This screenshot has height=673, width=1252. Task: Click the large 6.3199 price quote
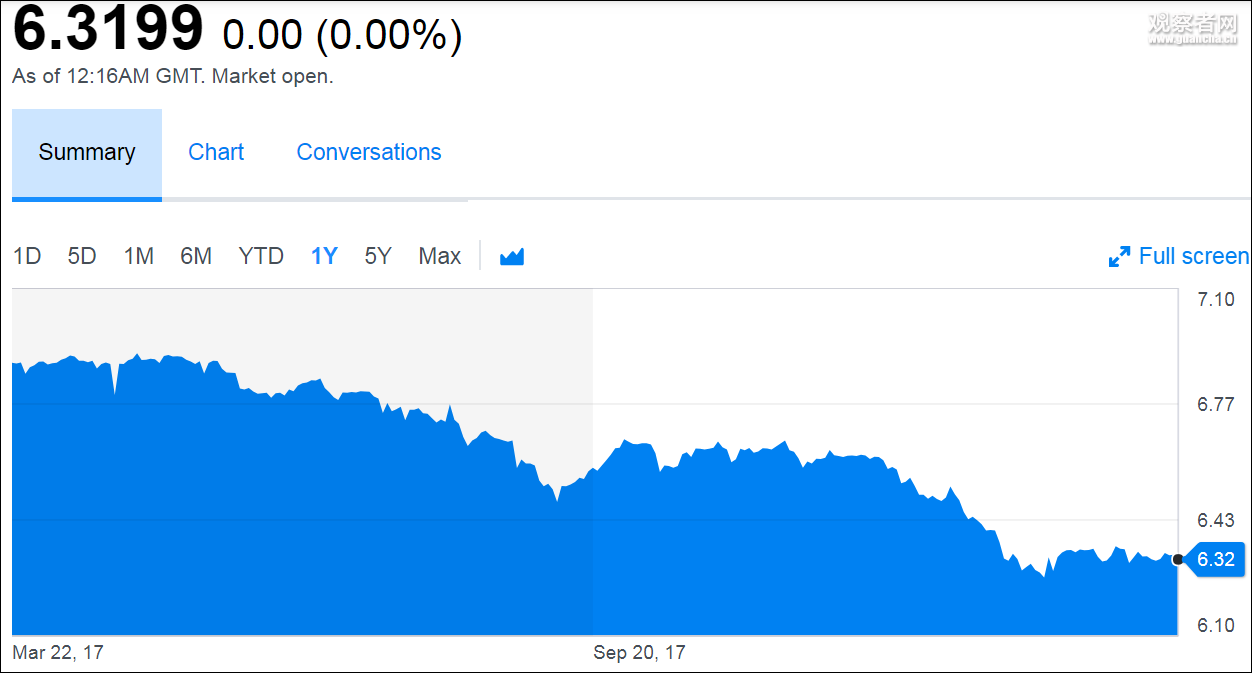pos(108,30)
